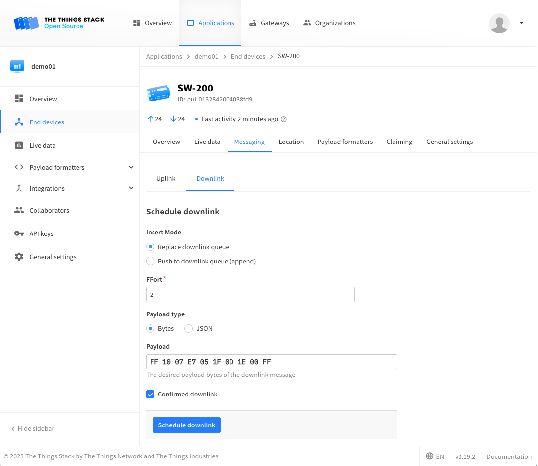The width and height of the screenshot is (538, 466).
Task: Select JSON payload type
Action: click(x=188, y=328)
